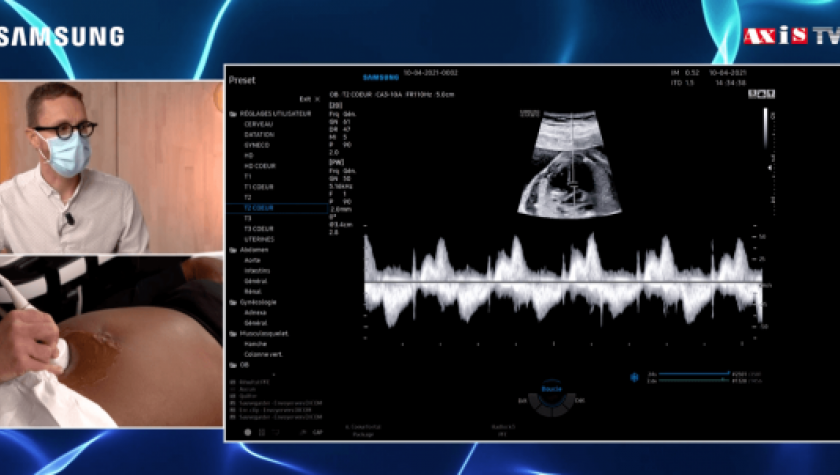Select the T1 preset
This screenshot has width=840, height=475.
[x=248, y=176]
